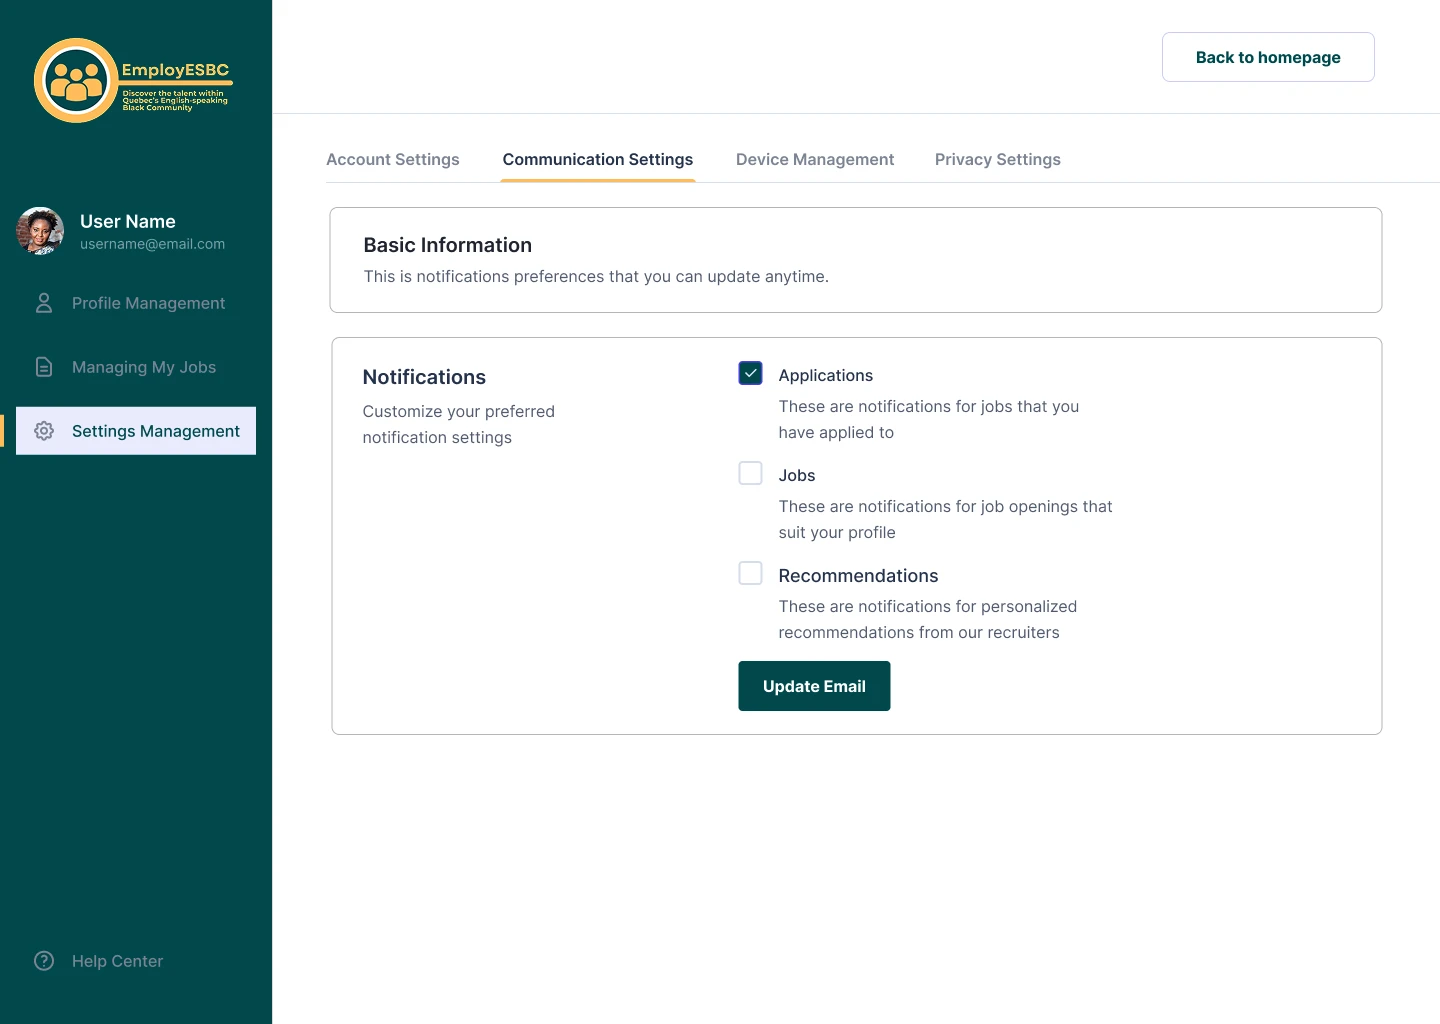Click the person icon beside Profile Management

coord(44,303)
